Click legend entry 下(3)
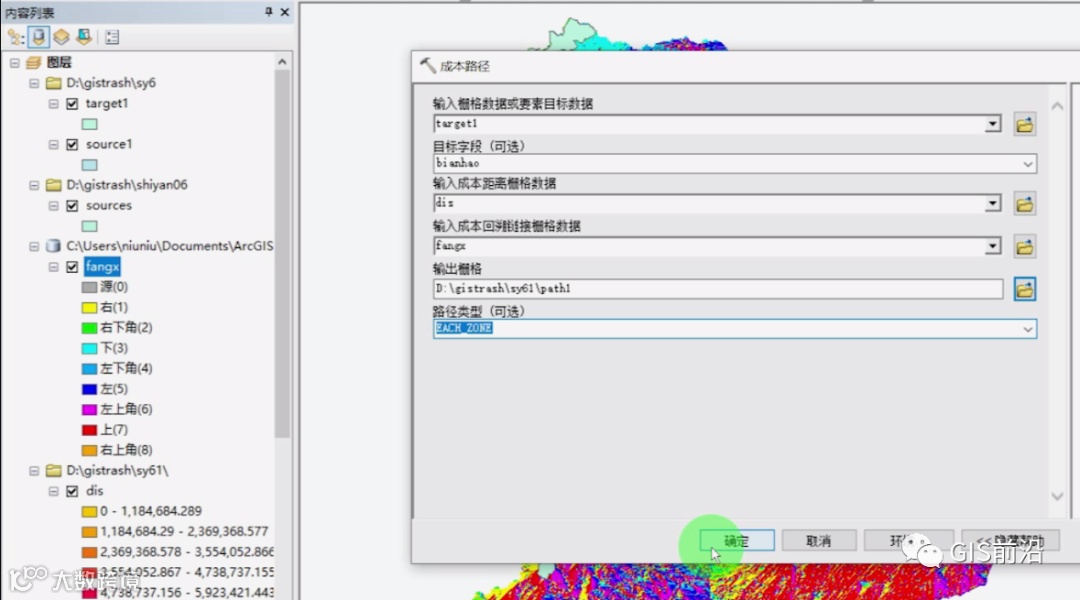 click(114, 348)
